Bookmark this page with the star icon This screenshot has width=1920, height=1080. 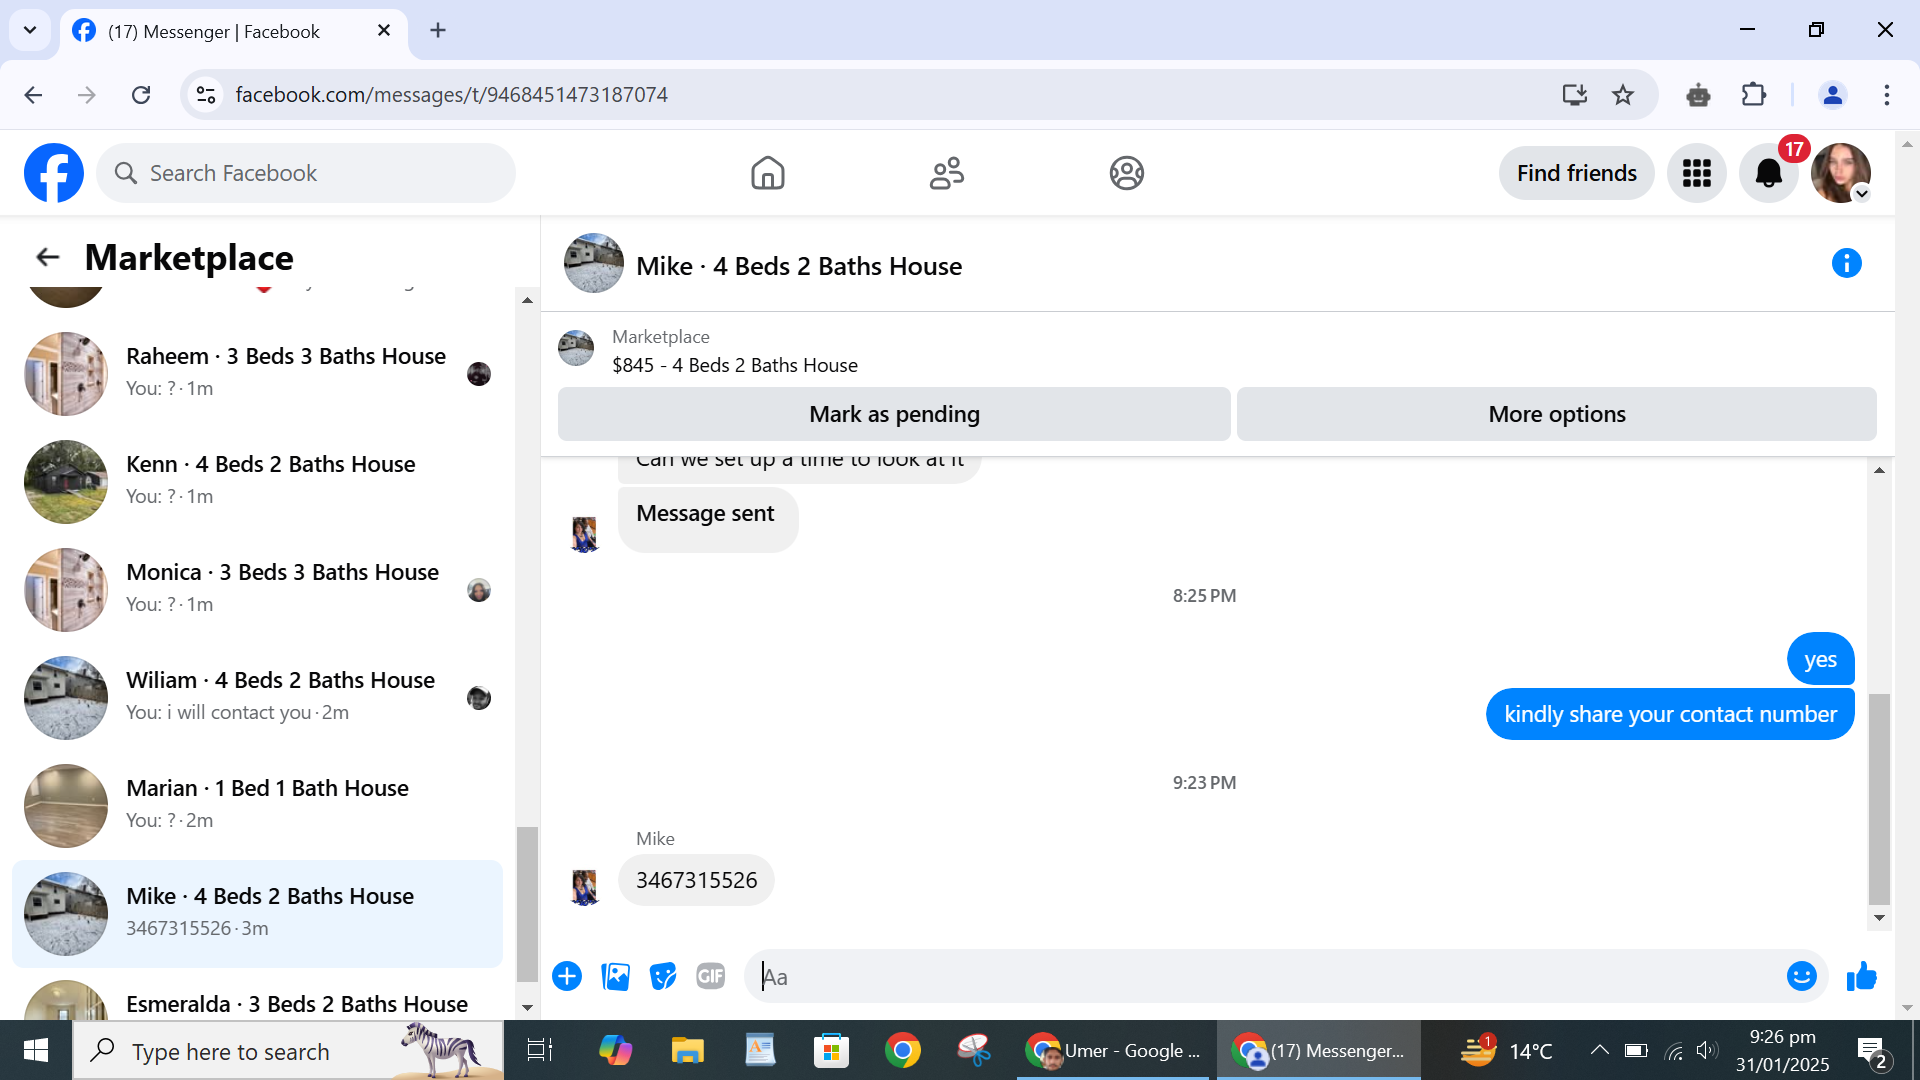click(1623, 95)
